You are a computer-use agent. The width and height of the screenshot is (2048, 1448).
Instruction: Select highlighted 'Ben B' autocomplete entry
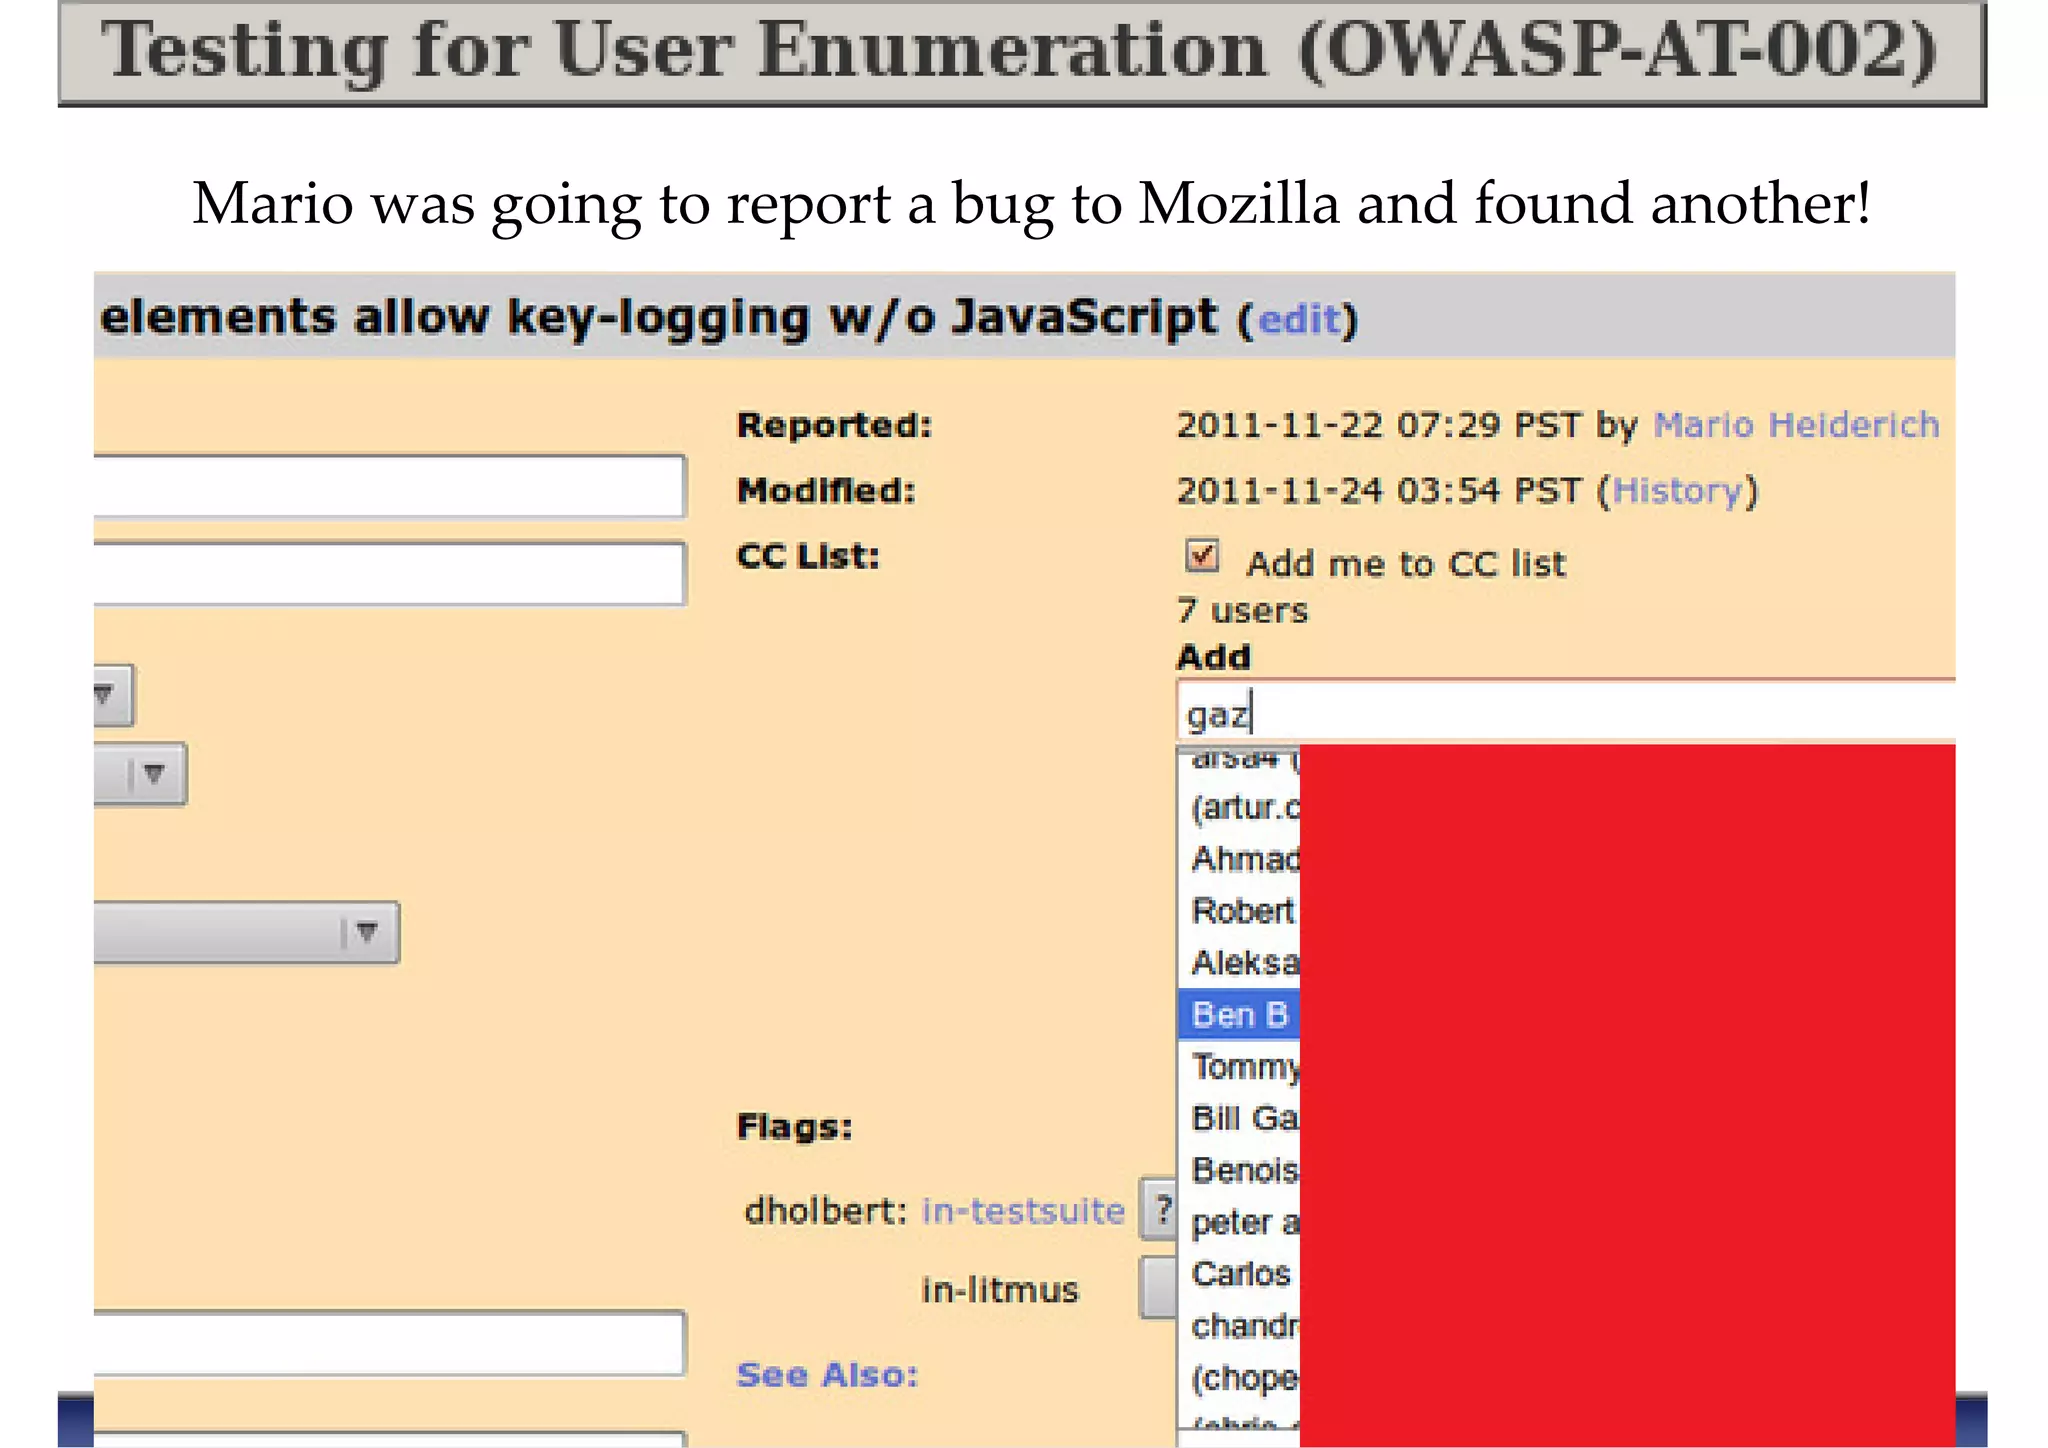click(1239, 1015)
